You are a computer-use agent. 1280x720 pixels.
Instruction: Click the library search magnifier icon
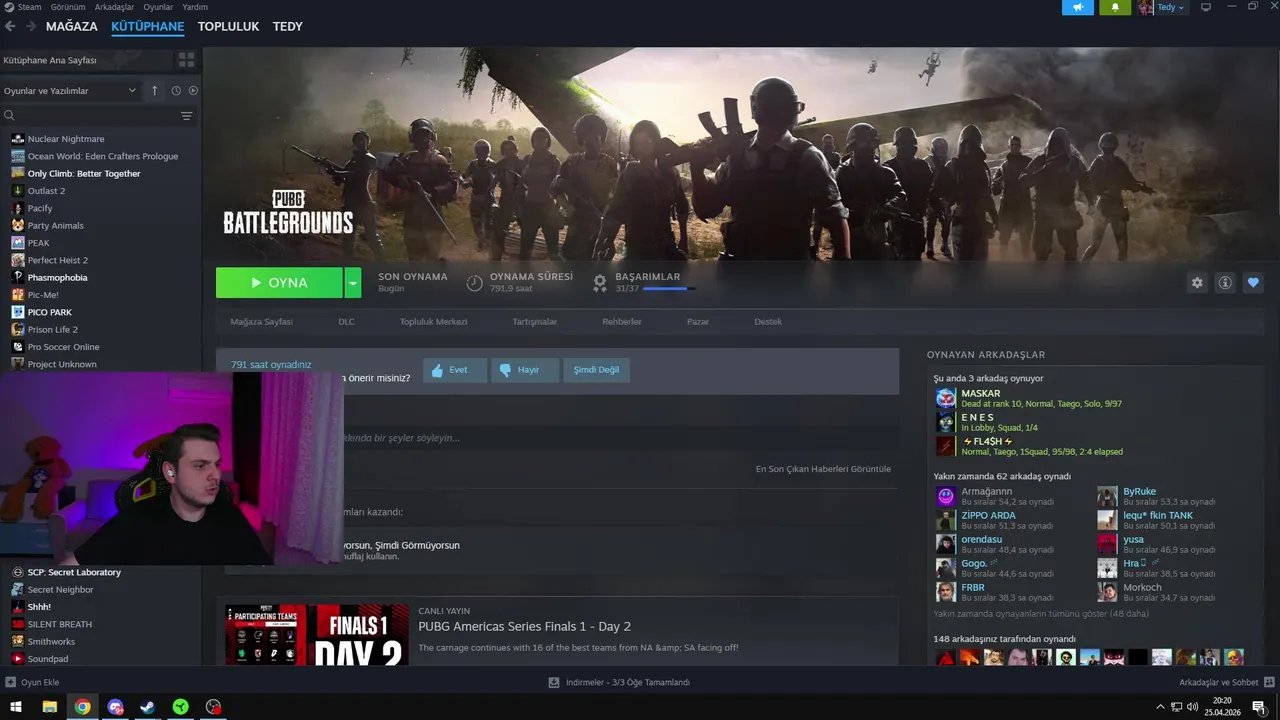pyautogui.click(x=9, y=116)
